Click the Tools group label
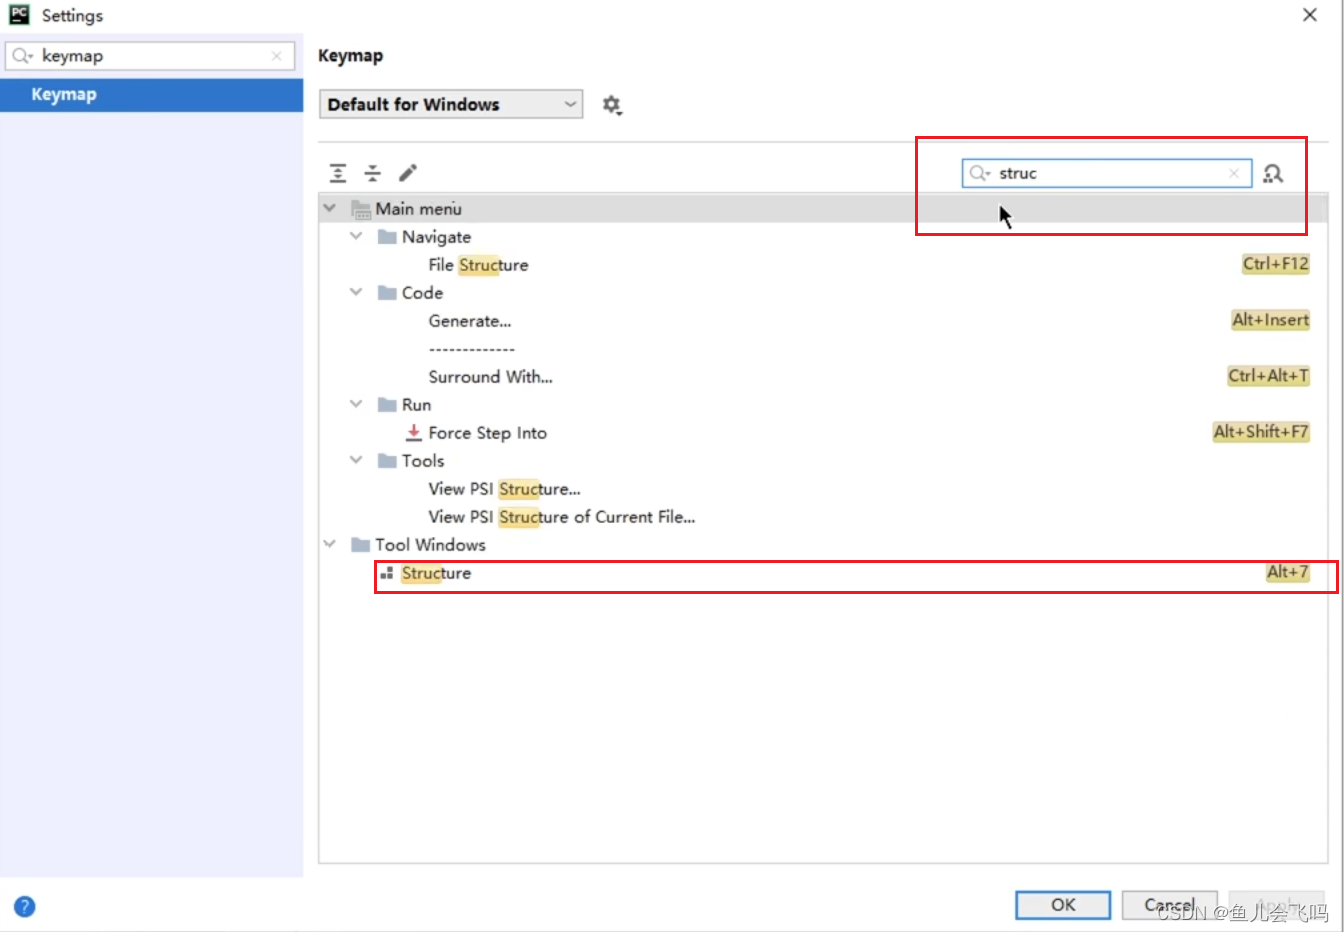The width and height of the screenshot is (1344, 932). coord(423,461)
